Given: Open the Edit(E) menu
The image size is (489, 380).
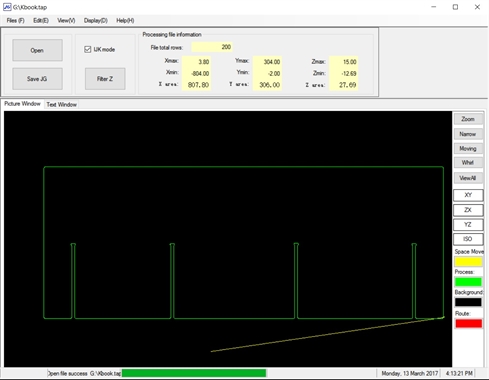Looking at the screenshot, I should click(x=41, y=20).
